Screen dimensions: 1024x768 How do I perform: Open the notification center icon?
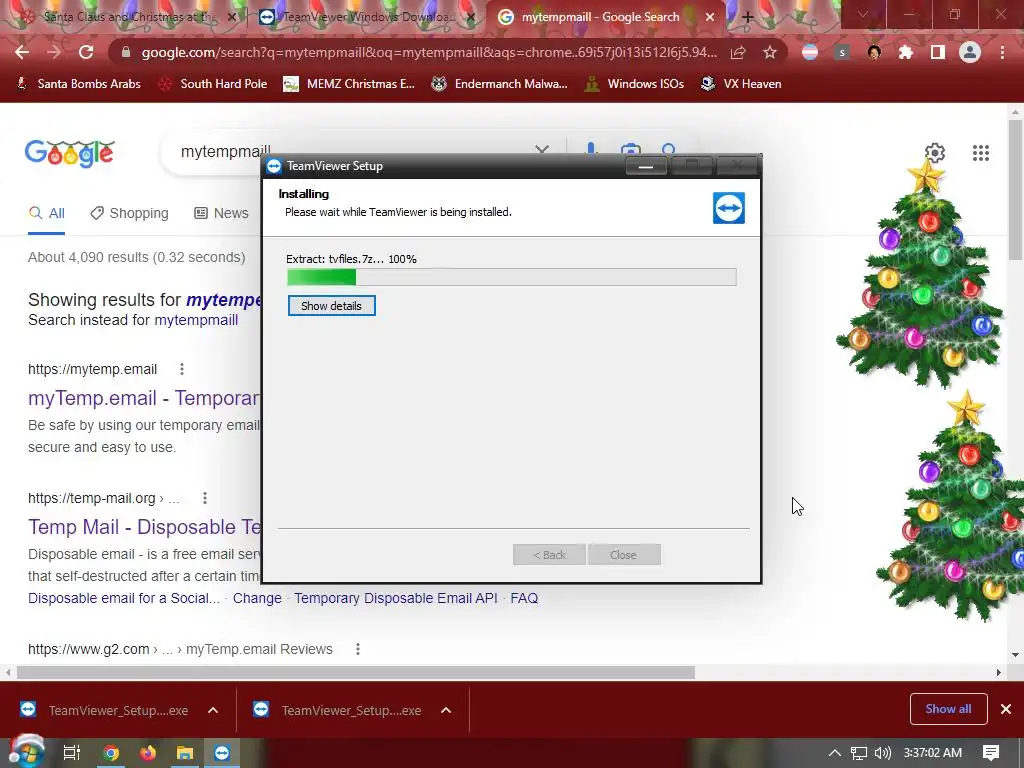991,753
